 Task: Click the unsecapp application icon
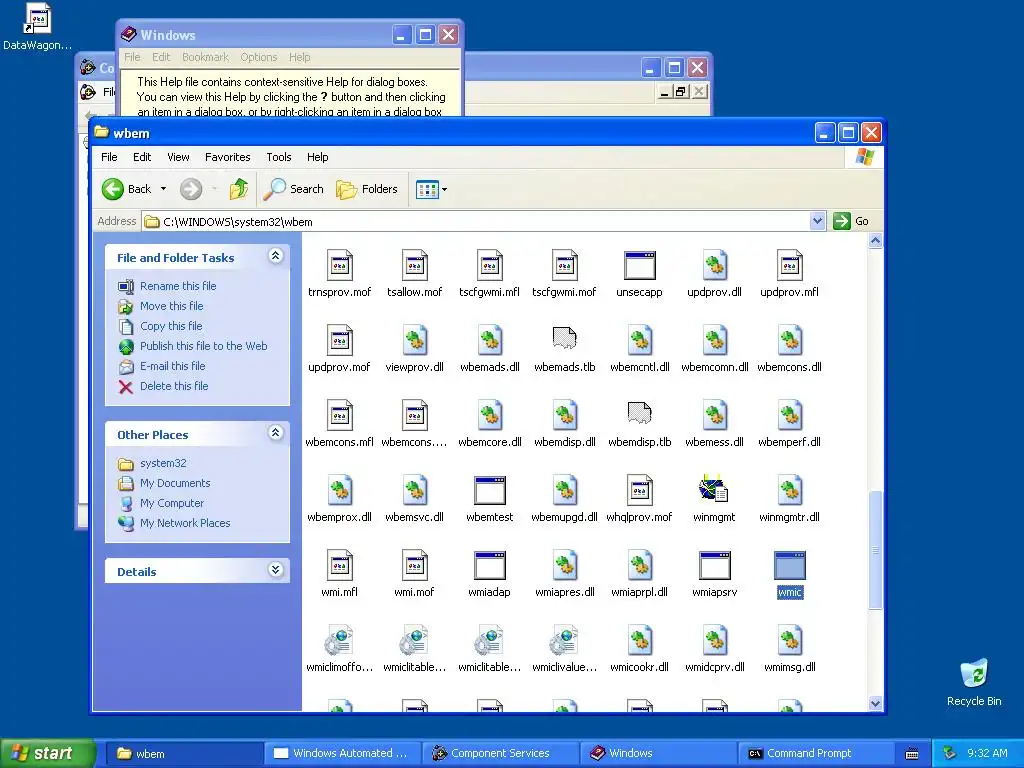(x=639, y=265)
